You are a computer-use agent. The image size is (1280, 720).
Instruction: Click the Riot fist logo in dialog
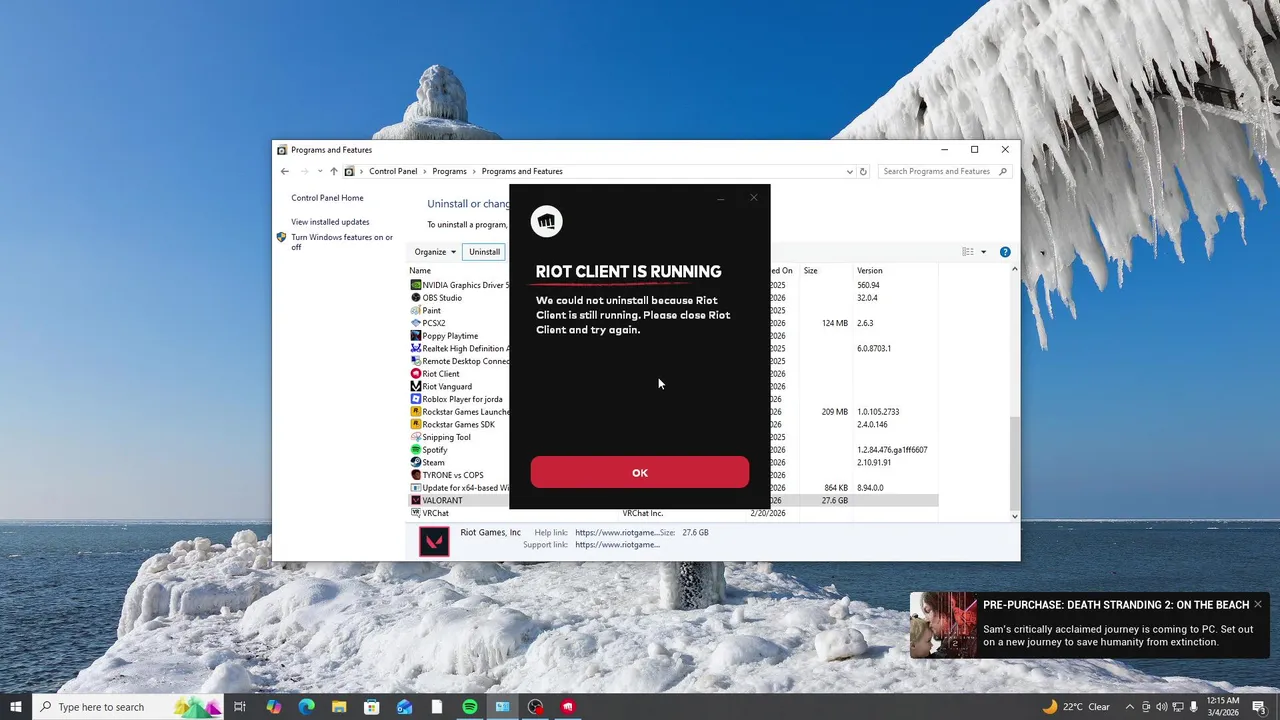pyautogui.click(x=546, y=221)
